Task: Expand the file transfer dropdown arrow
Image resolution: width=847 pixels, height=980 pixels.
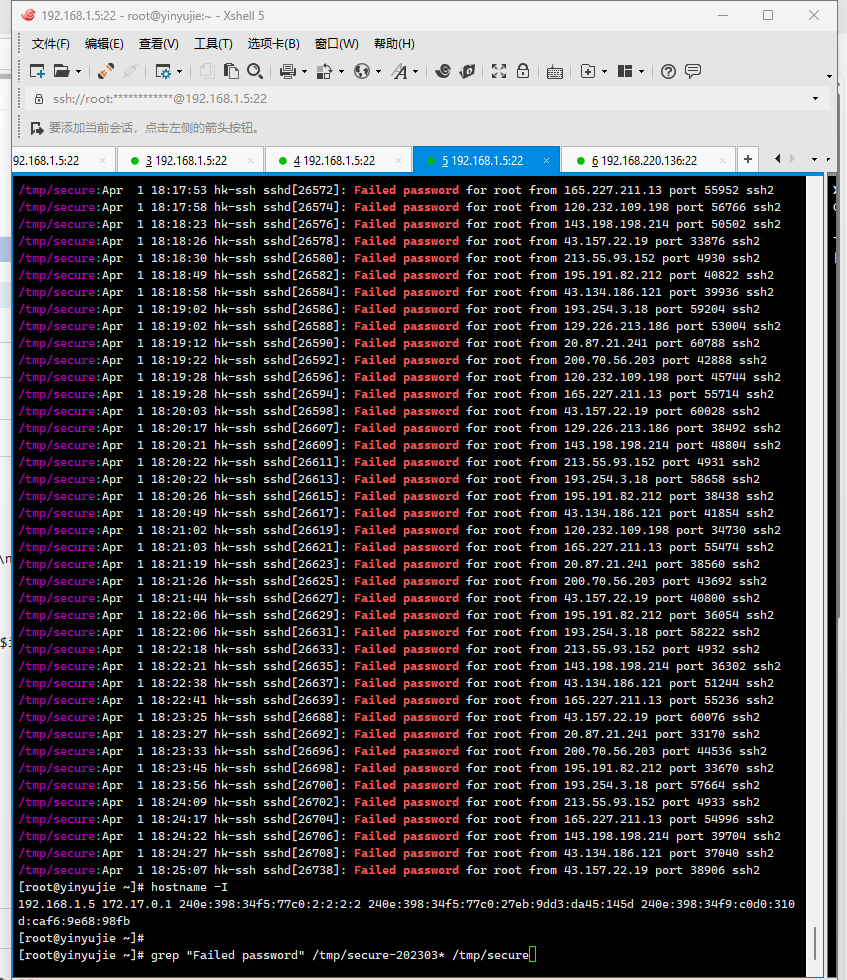Action: coord(341,72)
